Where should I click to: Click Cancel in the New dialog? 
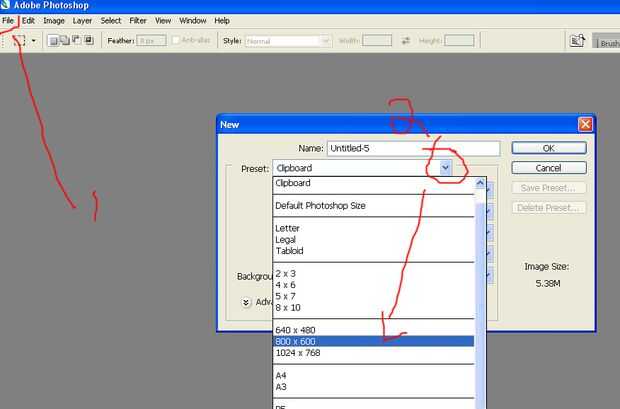(x=549, y=168)
